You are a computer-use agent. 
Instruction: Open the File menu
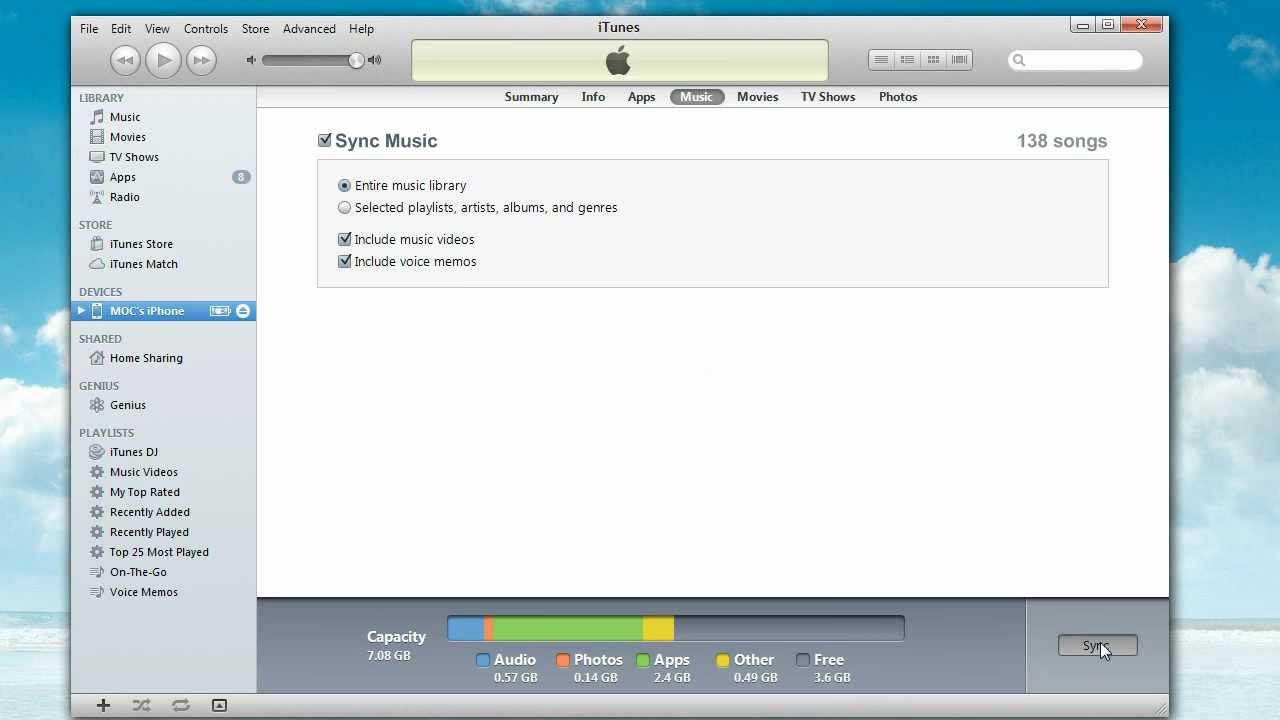89,29
